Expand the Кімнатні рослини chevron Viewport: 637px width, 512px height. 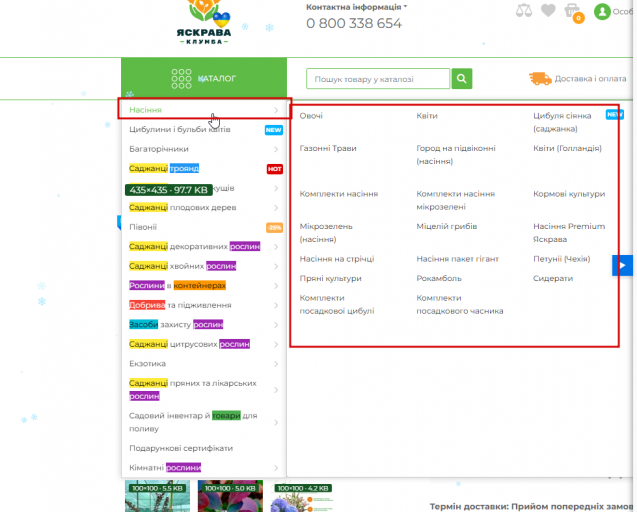click(x=276, y=468)
